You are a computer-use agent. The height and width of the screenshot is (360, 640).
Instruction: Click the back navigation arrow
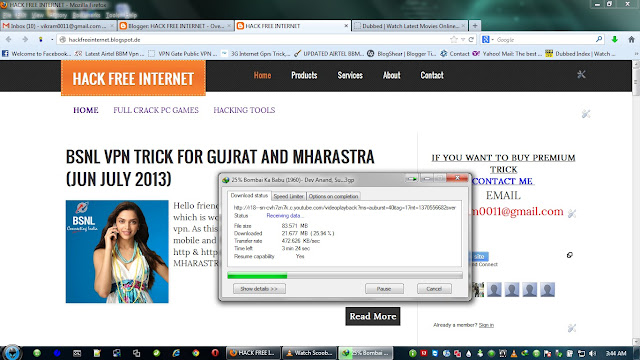coord(9,40)
